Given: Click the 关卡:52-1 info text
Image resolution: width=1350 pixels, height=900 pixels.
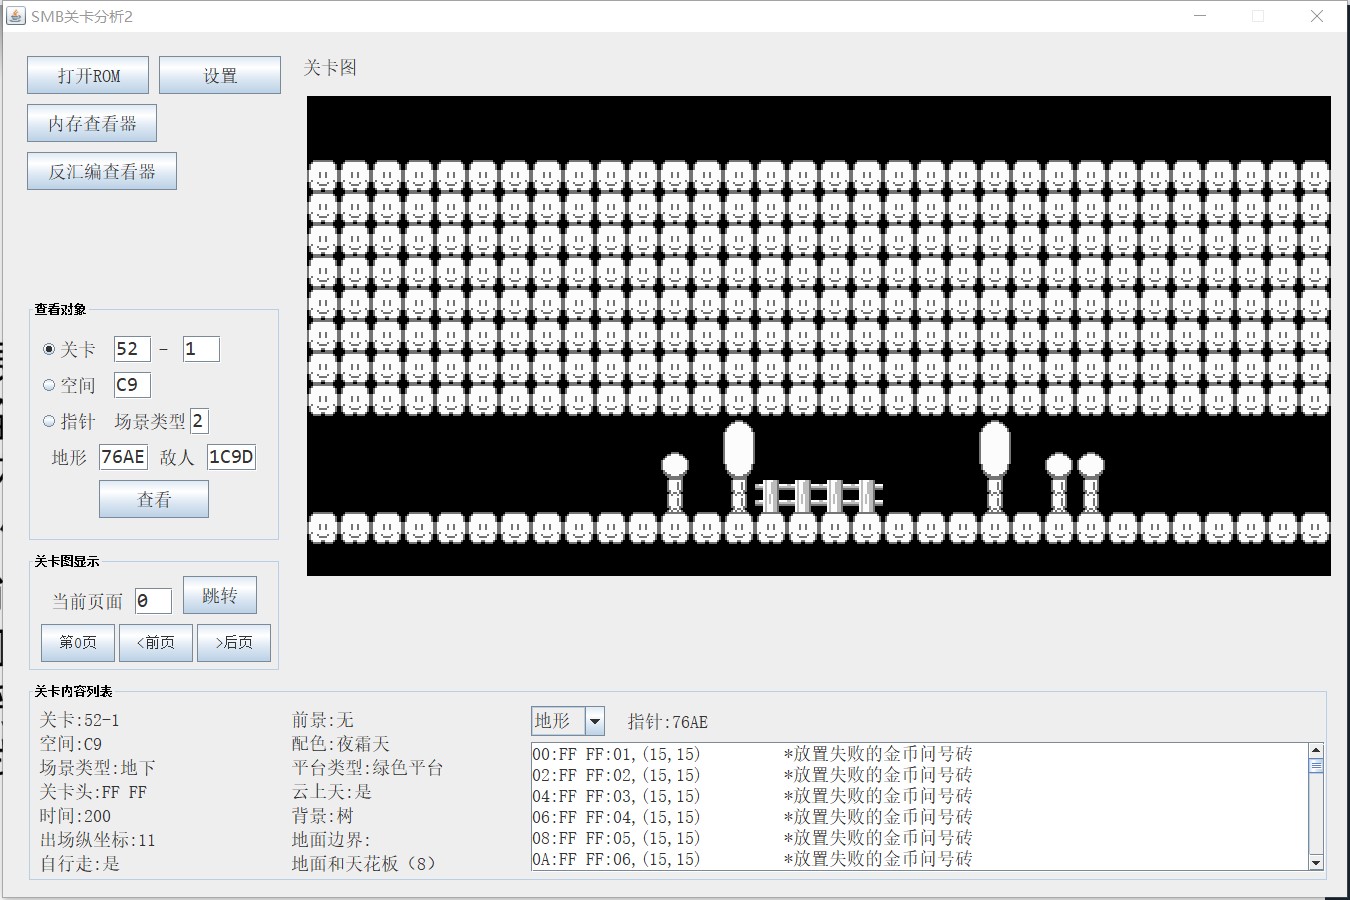Looking at the screenshot, I should (80, 720).
